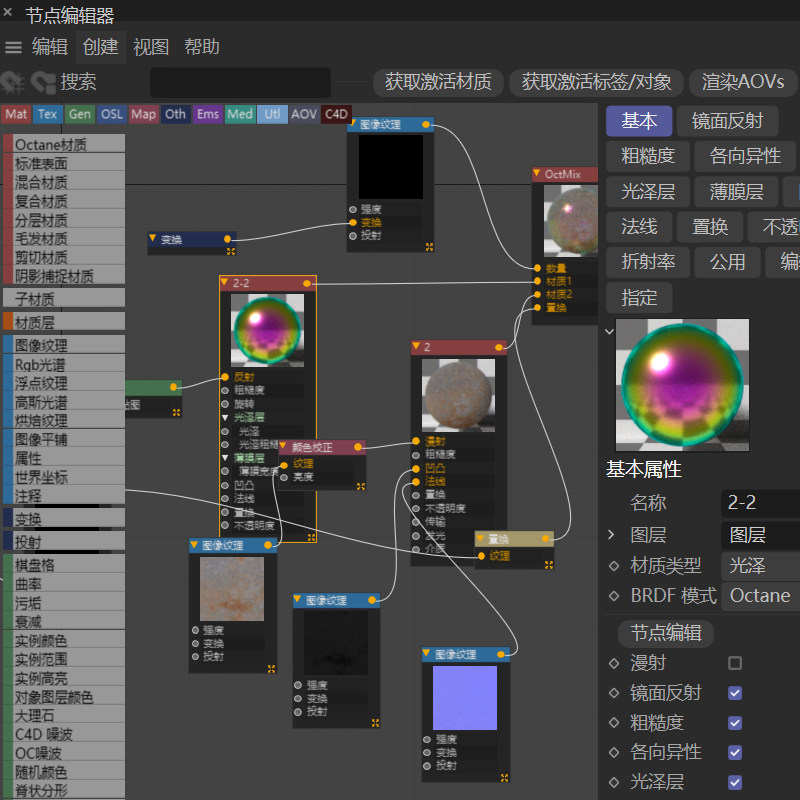
Task: Click the OSL category filter icon
Action: coord(111,114)
